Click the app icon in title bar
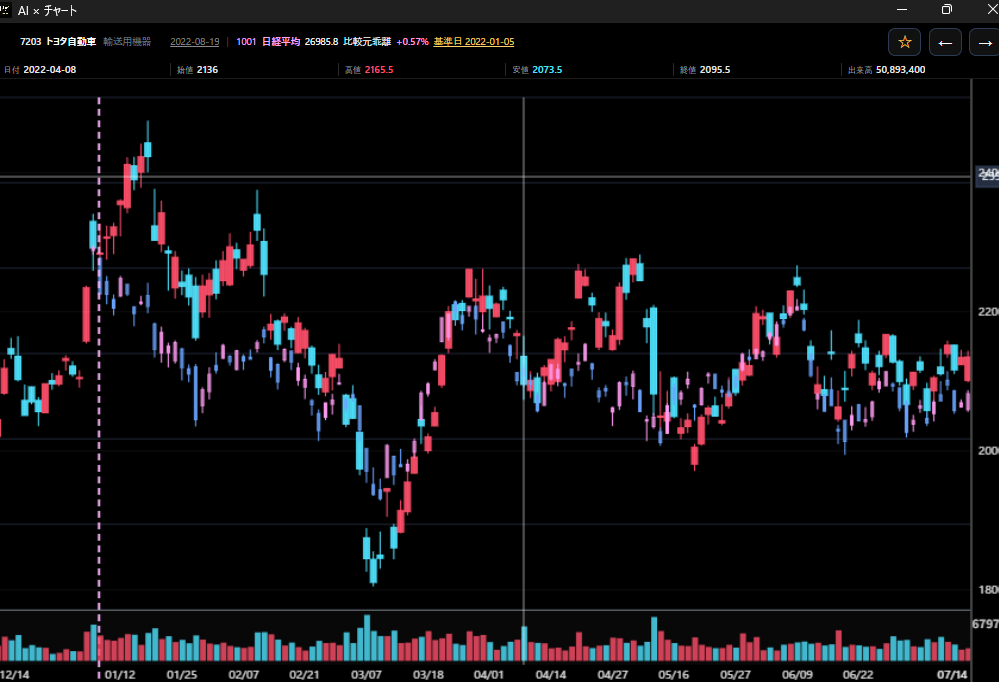Image resolution: width=999 pixels, height=682 pixels. [5, 10]
